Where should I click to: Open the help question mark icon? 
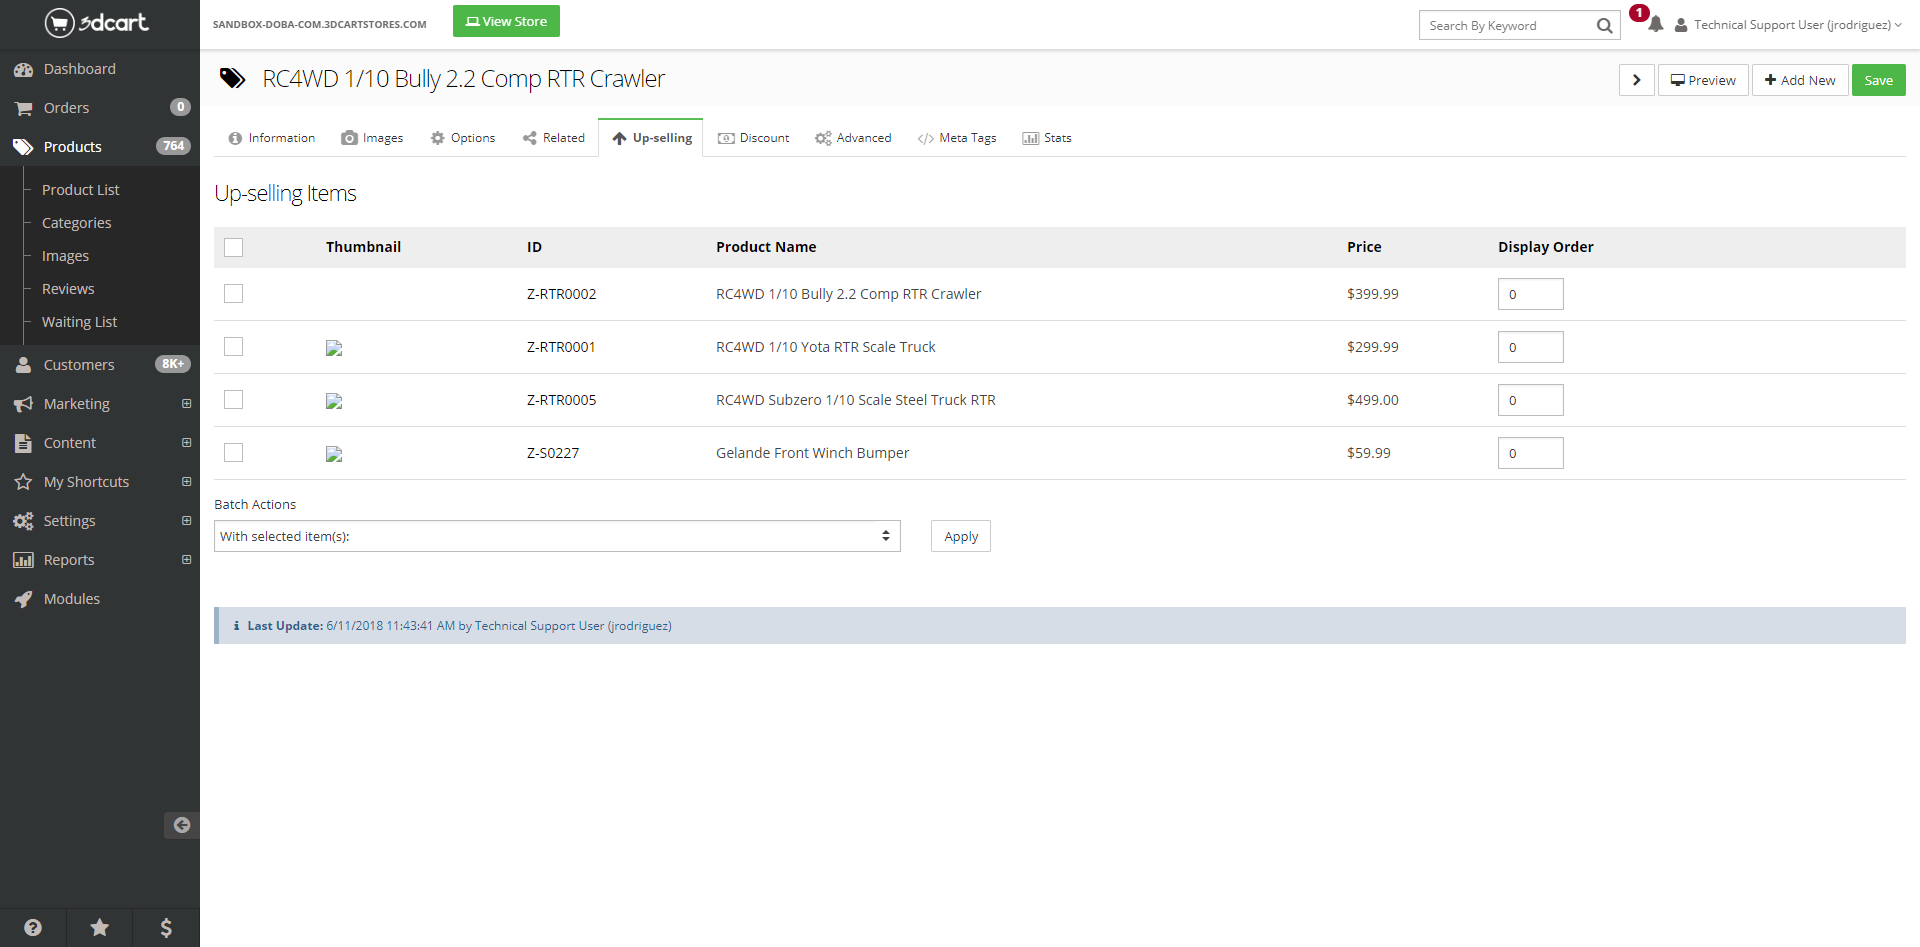[x=33, y=928]
